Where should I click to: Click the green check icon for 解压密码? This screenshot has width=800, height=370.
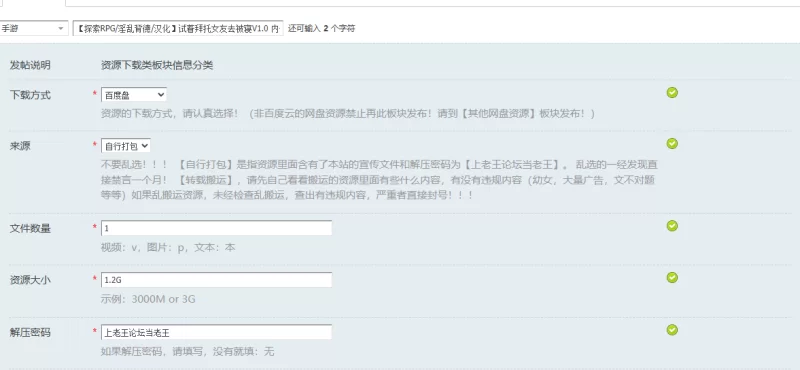click(x=672, y=330)
